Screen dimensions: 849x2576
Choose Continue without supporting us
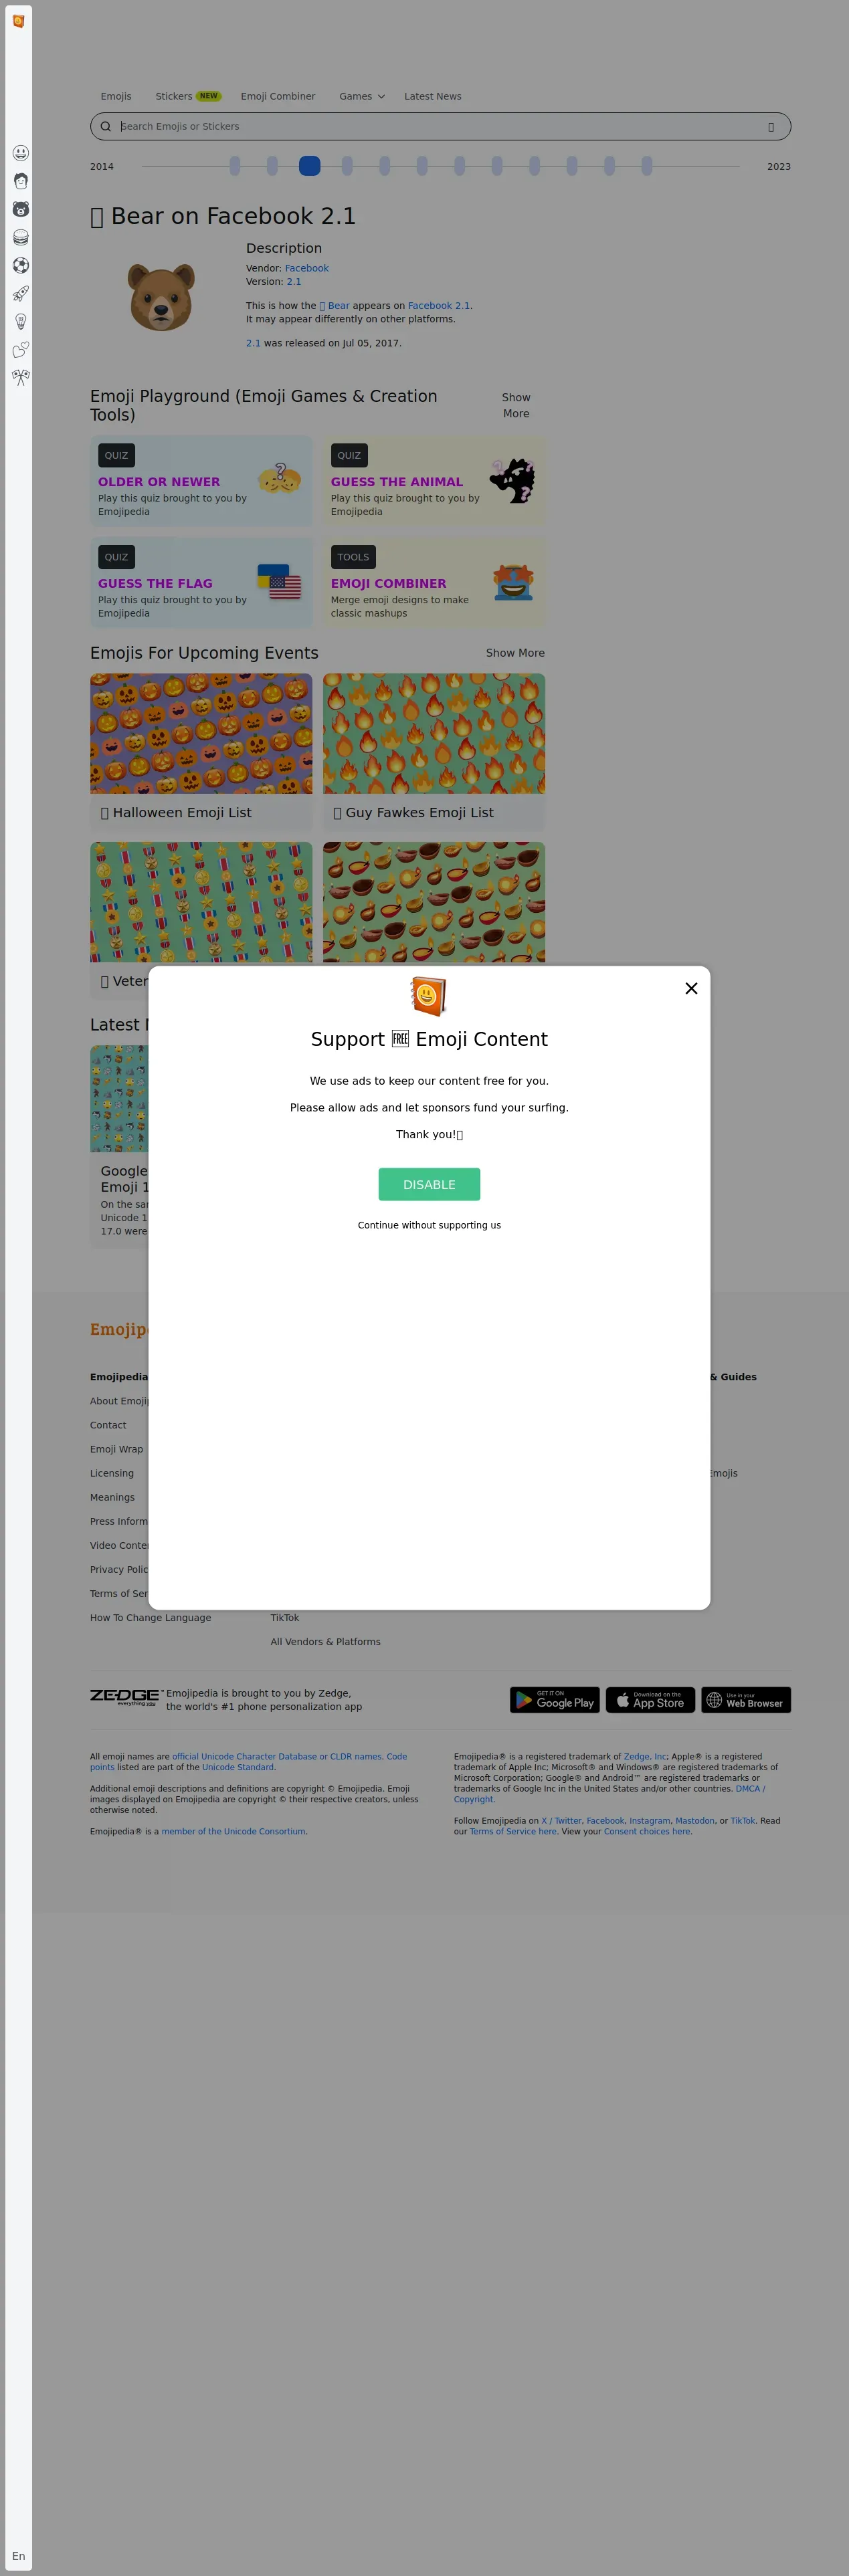click(x=429, y=1225)
